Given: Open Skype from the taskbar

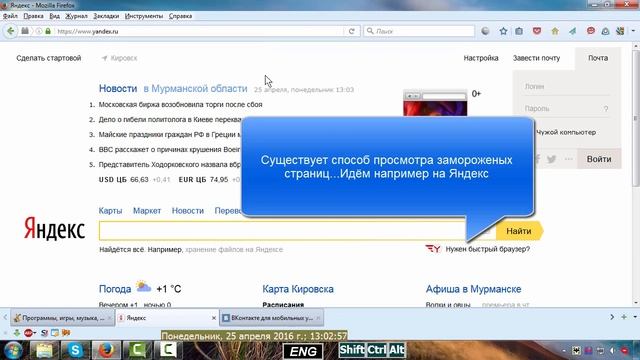Looking at the screenshot, I should pyautogui.click(x=75, y=350).
